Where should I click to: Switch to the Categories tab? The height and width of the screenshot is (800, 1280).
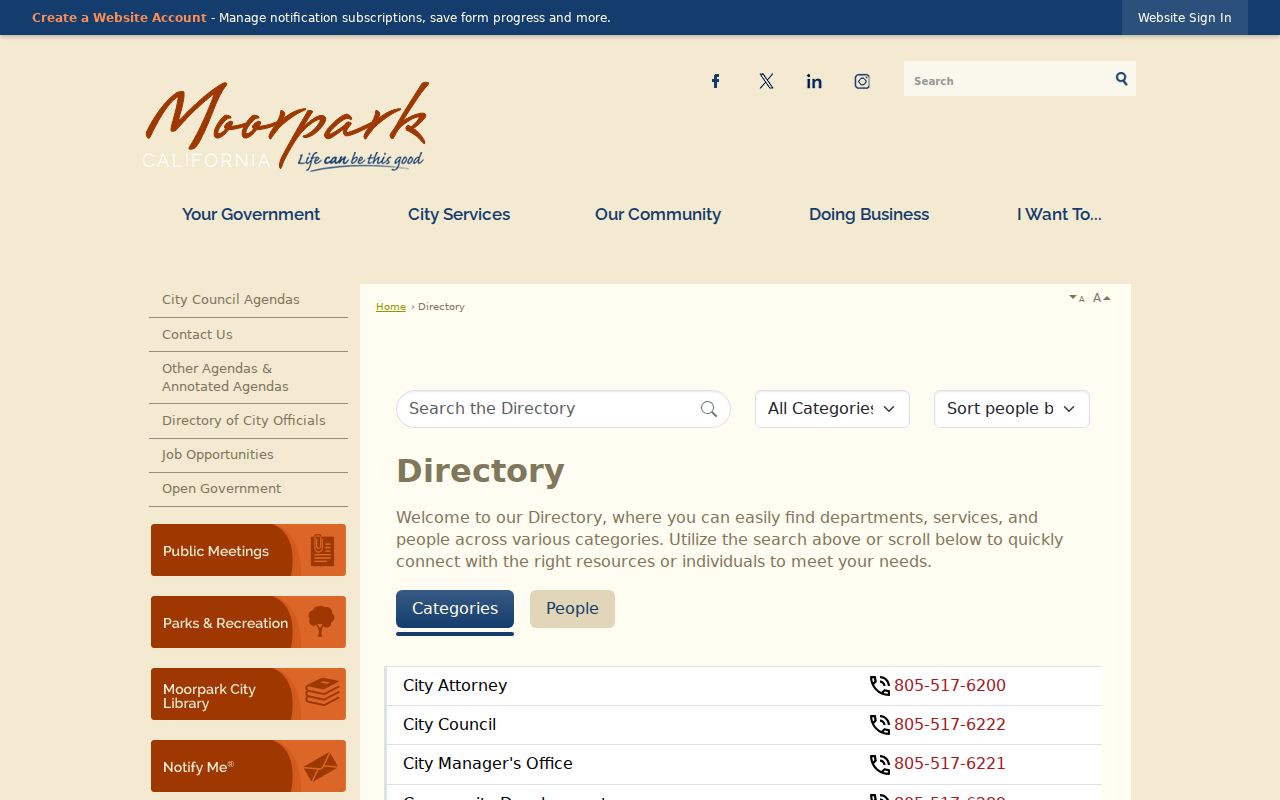455,609
